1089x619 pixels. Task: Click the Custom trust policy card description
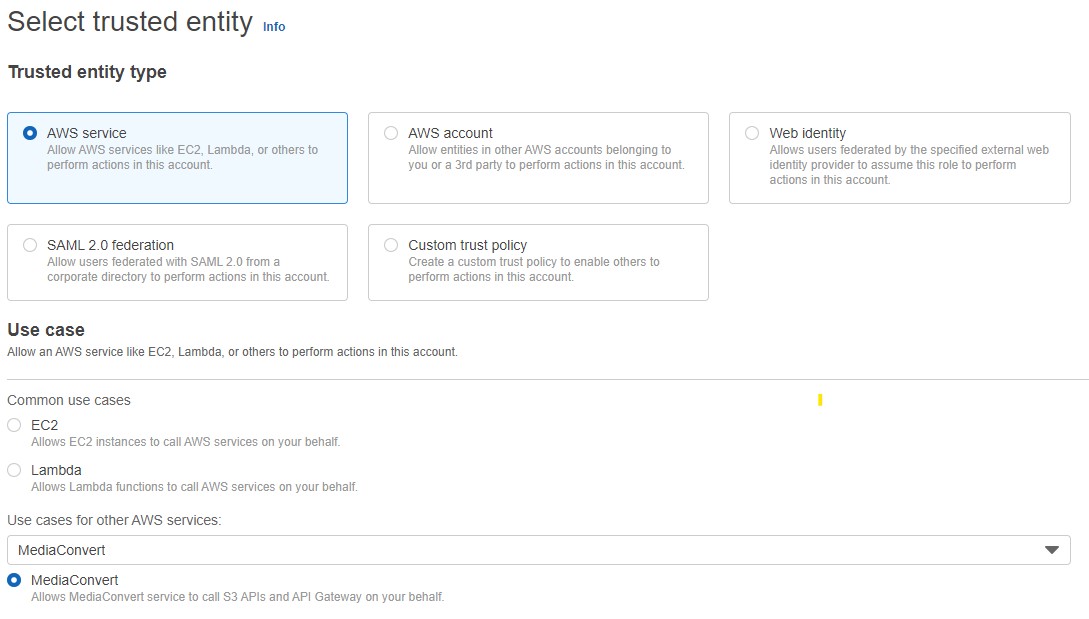(x=533, y=270)
